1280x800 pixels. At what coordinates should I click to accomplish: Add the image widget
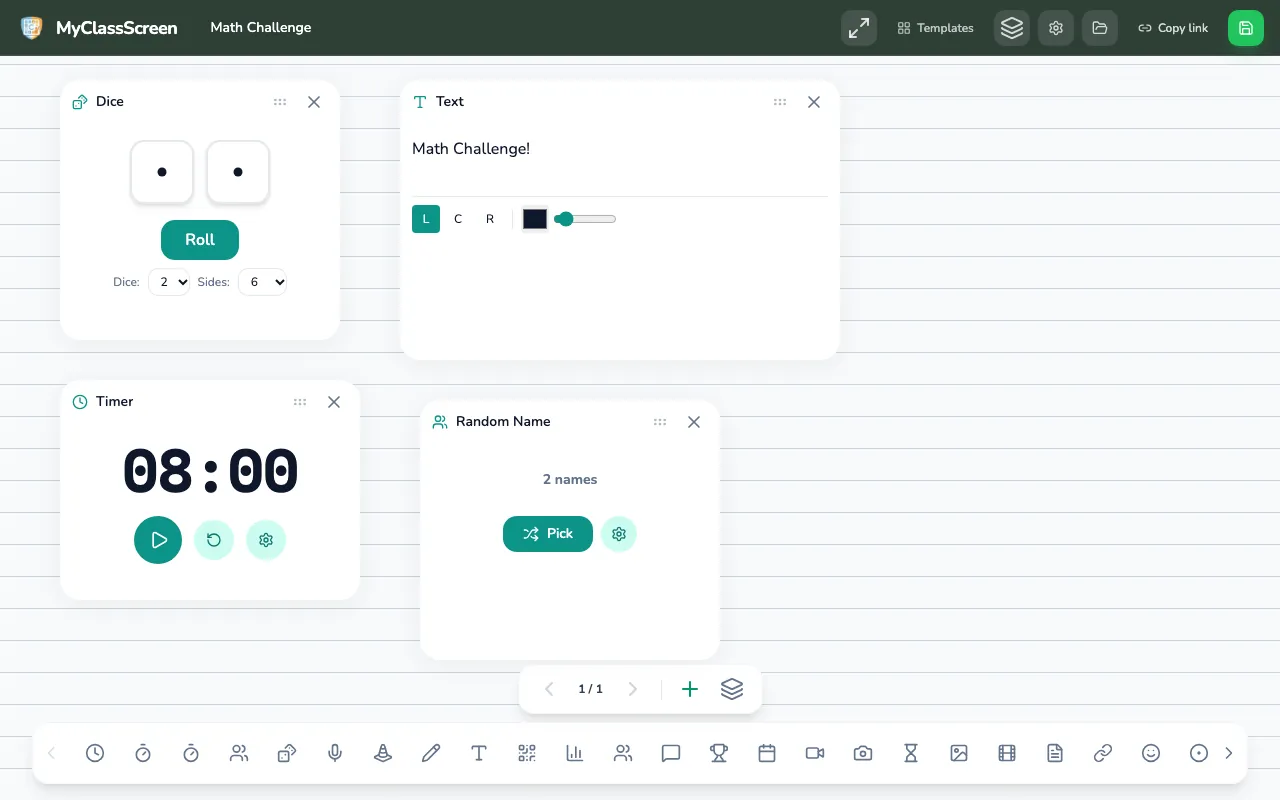[959, 753]
